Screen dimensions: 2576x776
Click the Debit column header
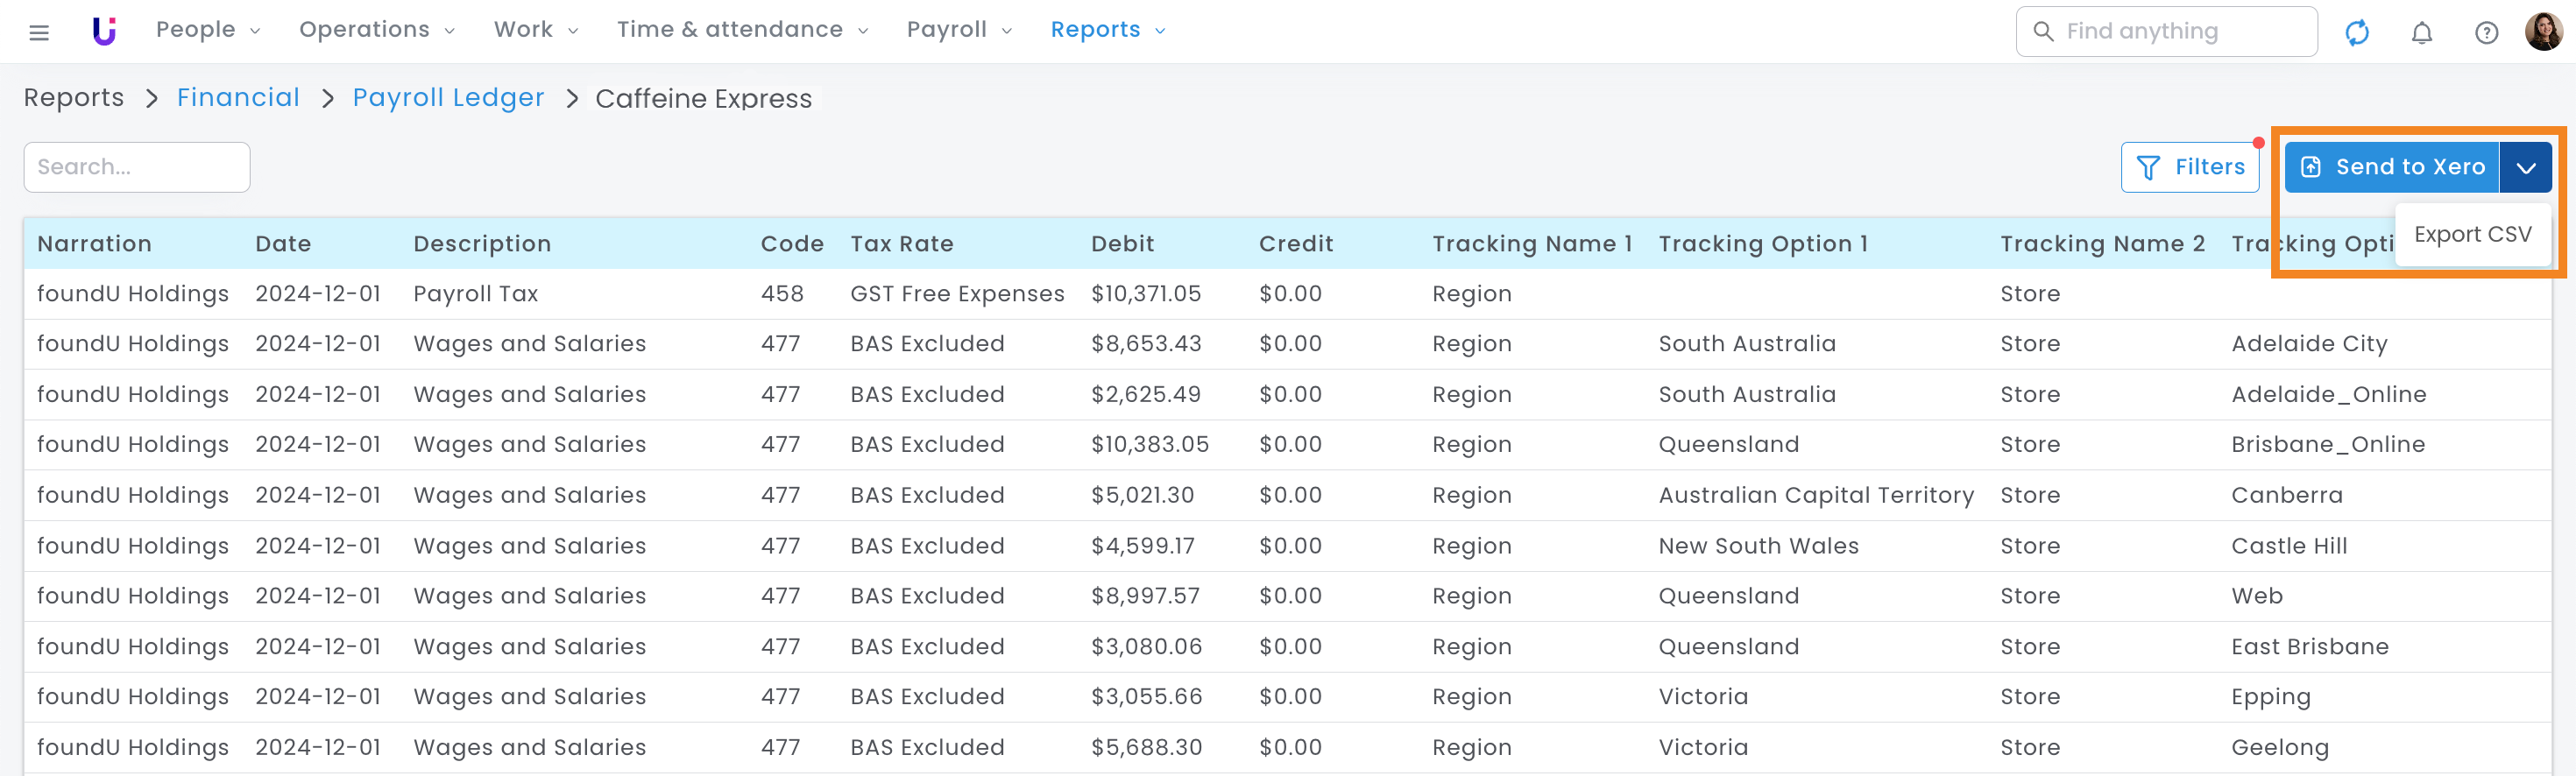pos(1122,244)
